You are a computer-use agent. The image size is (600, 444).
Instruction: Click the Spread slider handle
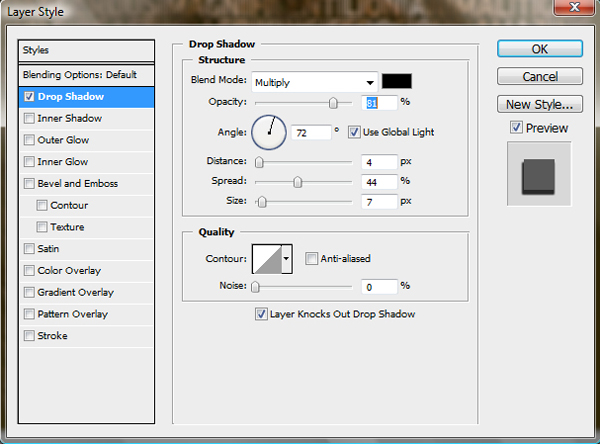[297, 182]
